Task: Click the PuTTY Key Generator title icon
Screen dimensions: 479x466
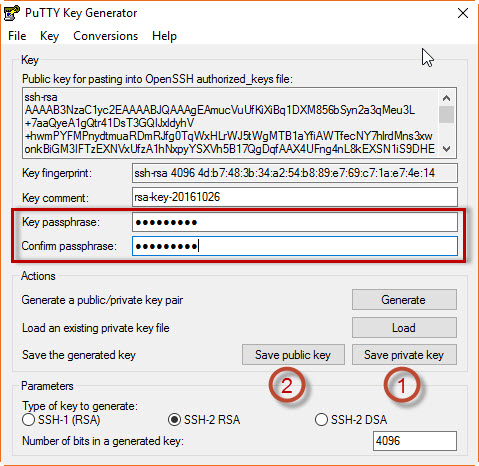Action: (x=11, y=13)
